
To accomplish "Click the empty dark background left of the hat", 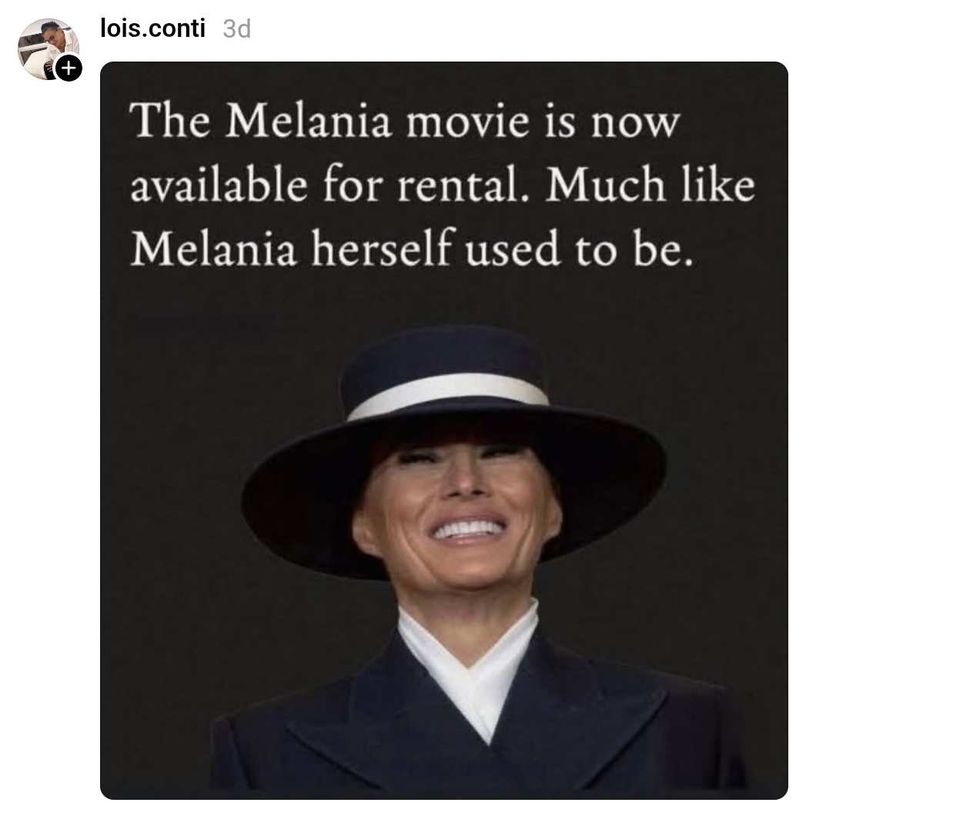I will (x=170, y=420).
